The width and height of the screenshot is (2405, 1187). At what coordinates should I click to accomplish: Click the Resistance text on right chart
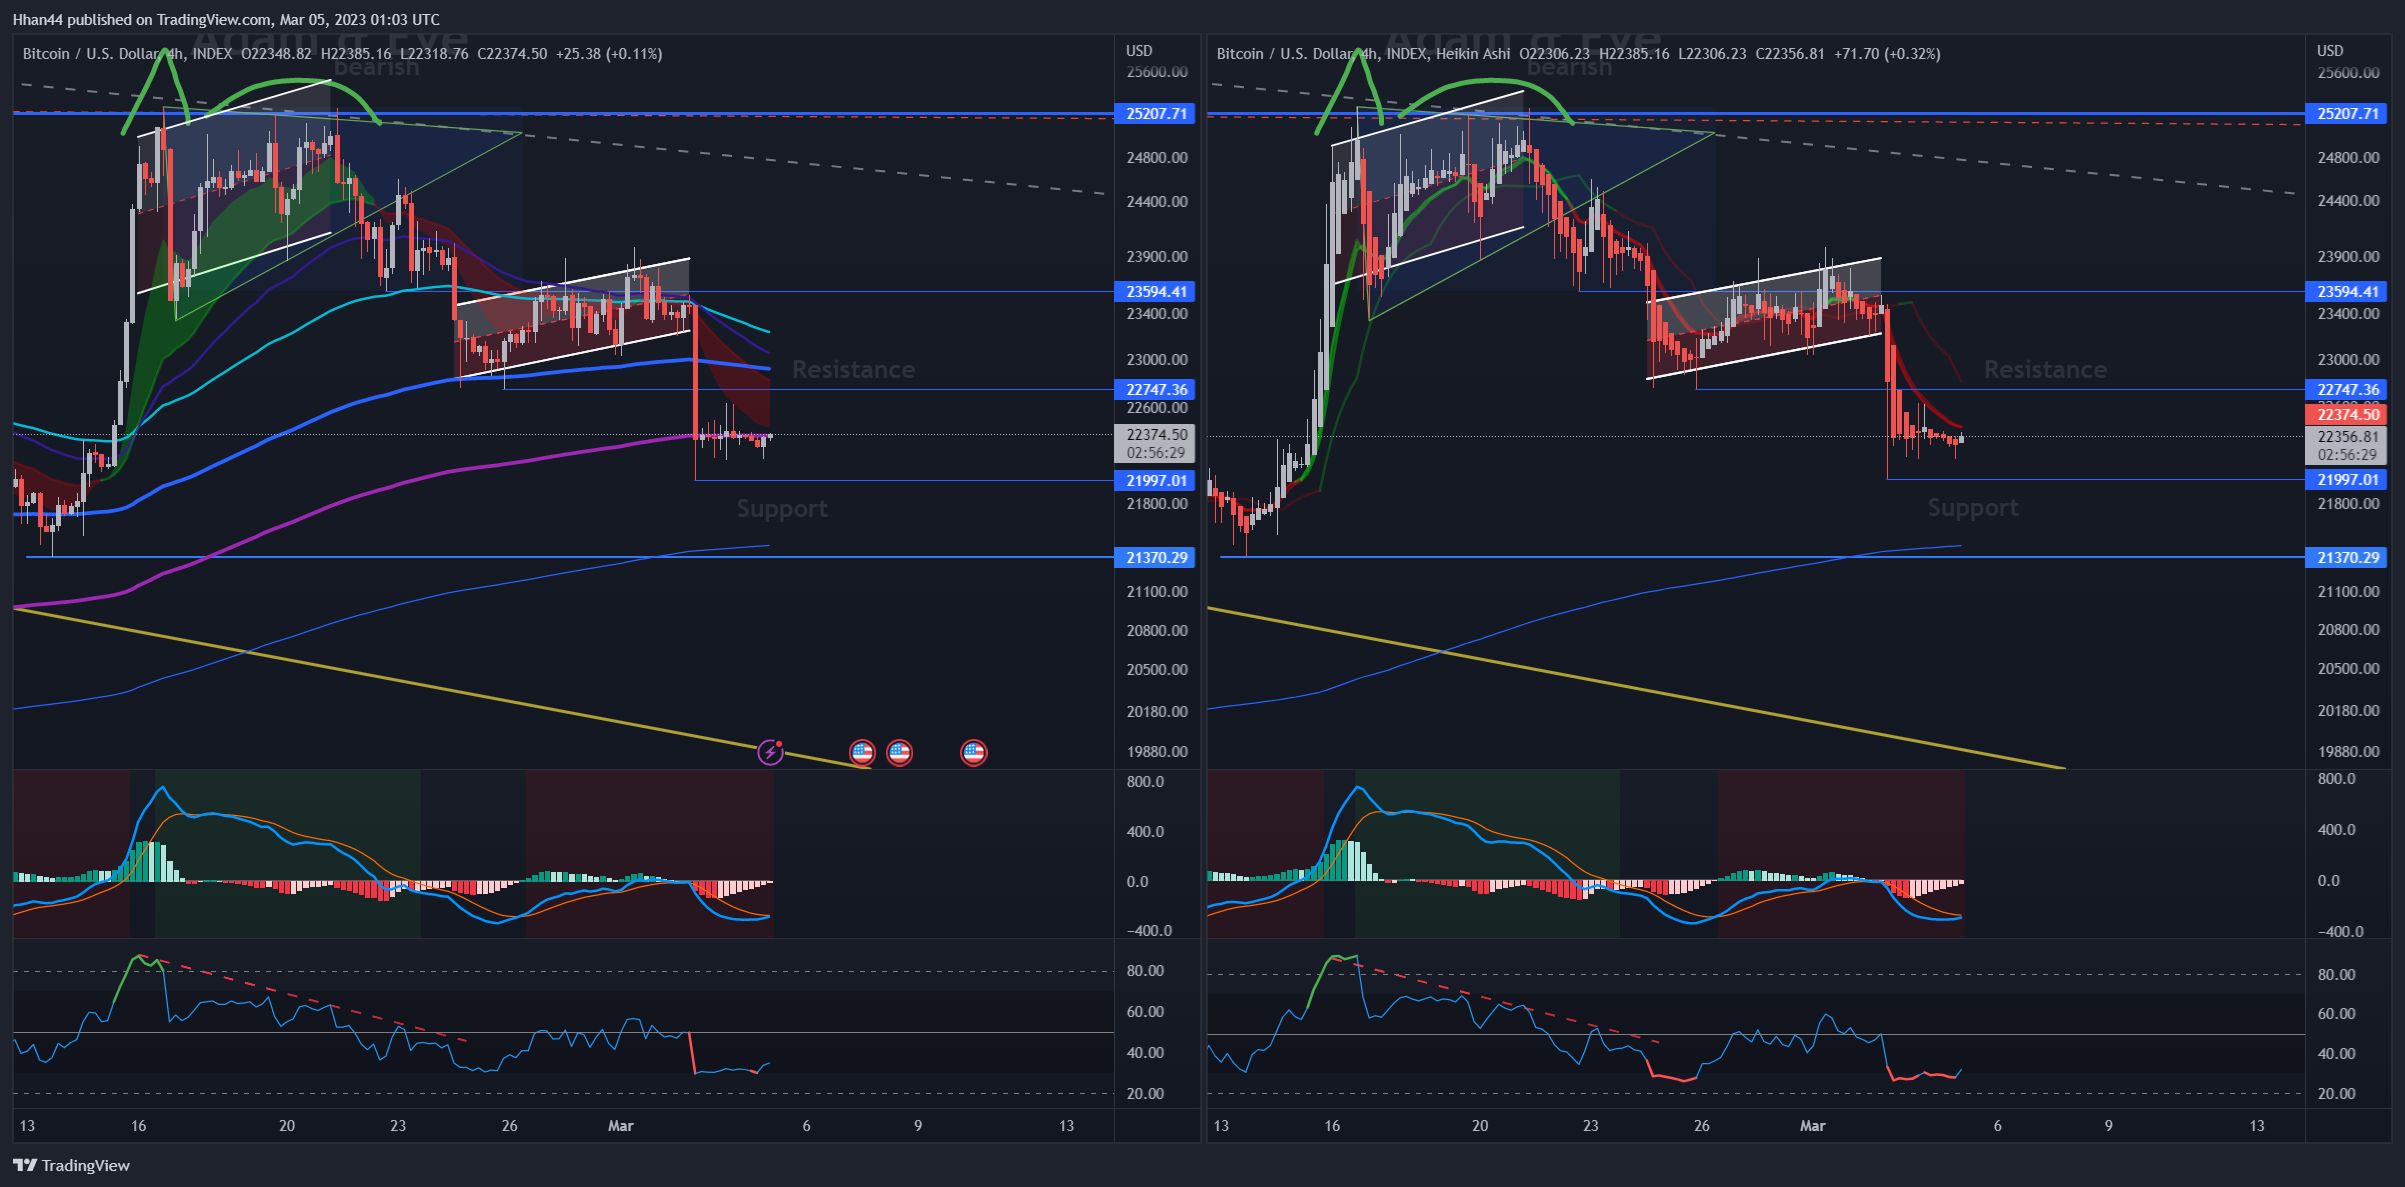click(x=2045, y=370)
